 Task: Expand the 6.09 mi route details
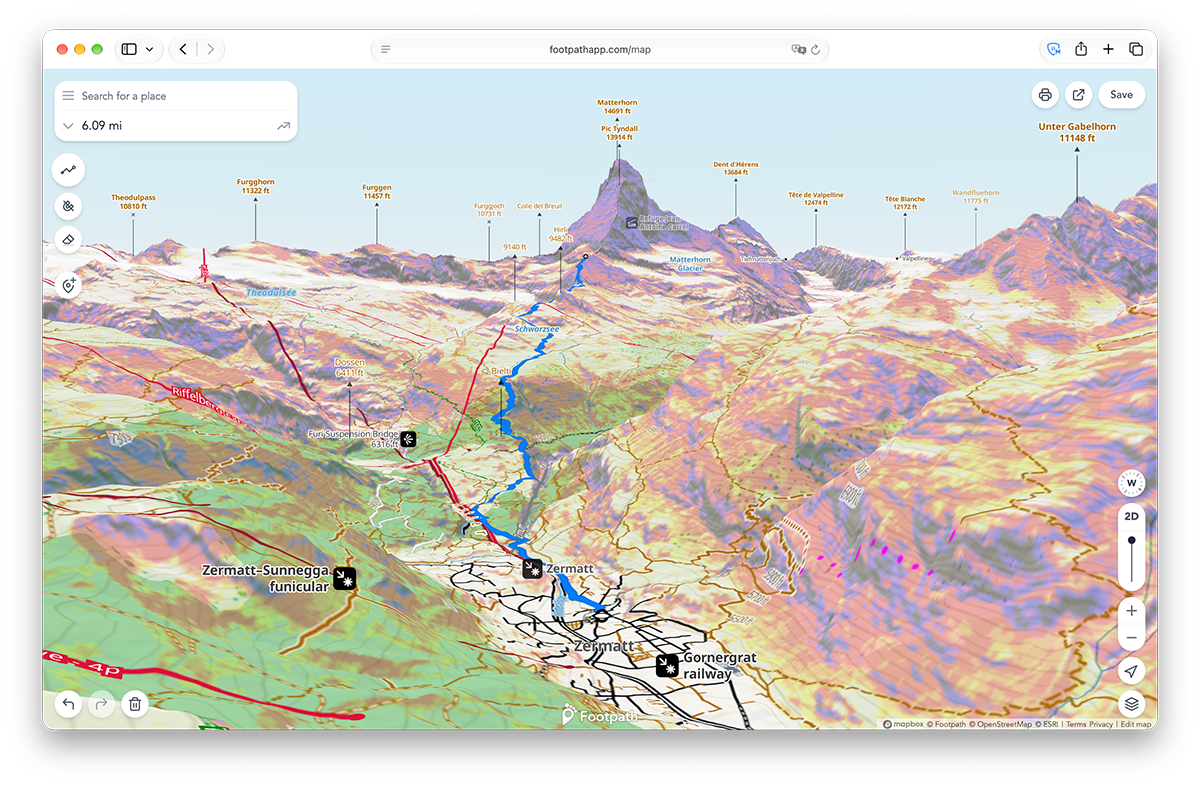tap(68, 126)
